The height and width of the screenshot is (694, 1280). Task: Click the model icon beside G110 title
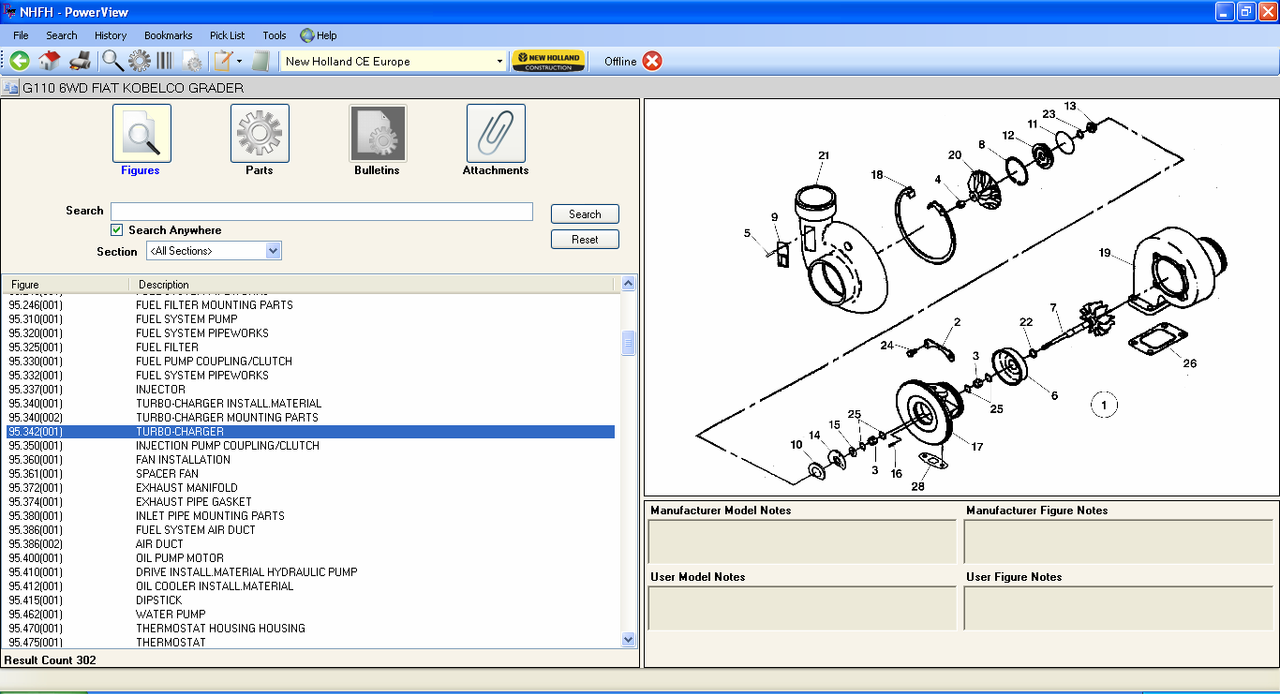pos(11,88)
